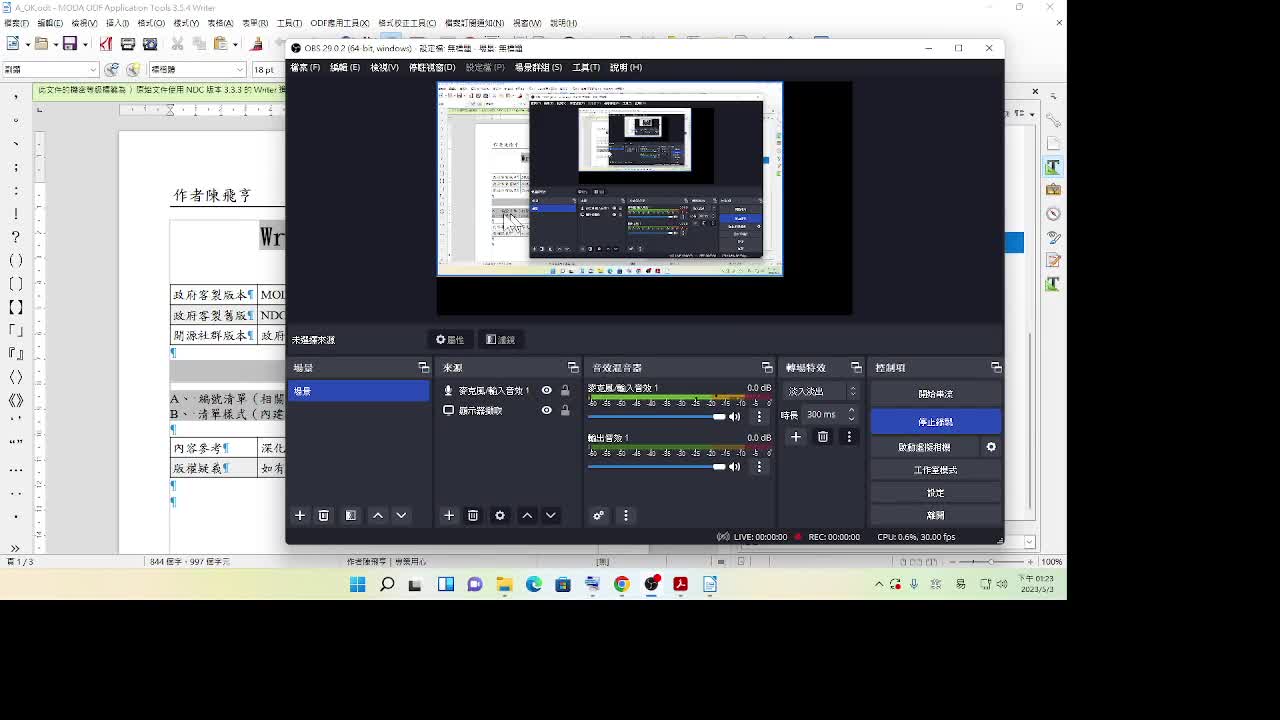Open OBS Docks menu
1280x720 pixels.
tap(432, 67)
